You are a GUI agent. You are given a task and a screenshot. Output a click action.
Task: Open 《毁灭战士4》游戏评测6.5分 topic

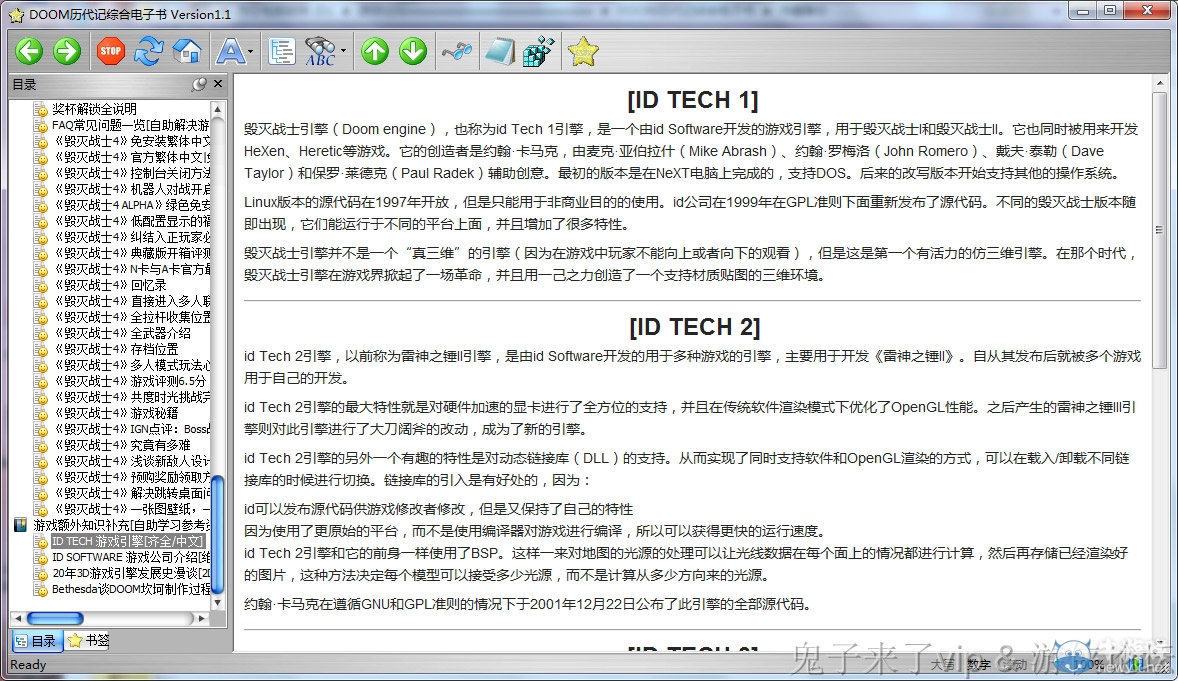pyautogui.click(x=129, y=382)
